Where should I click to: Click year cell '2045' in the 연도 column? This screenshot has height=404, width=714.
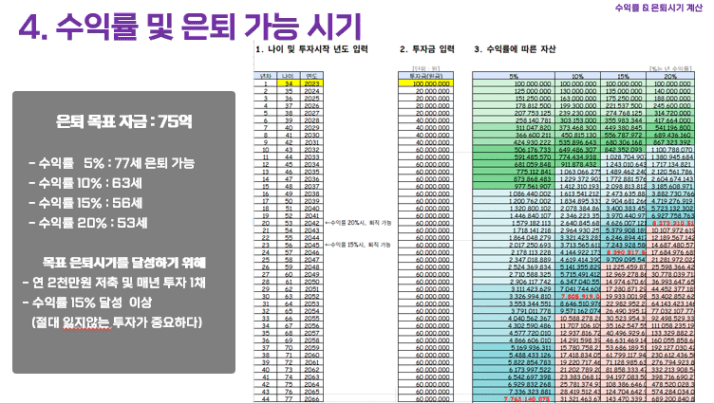click(312, 245)
